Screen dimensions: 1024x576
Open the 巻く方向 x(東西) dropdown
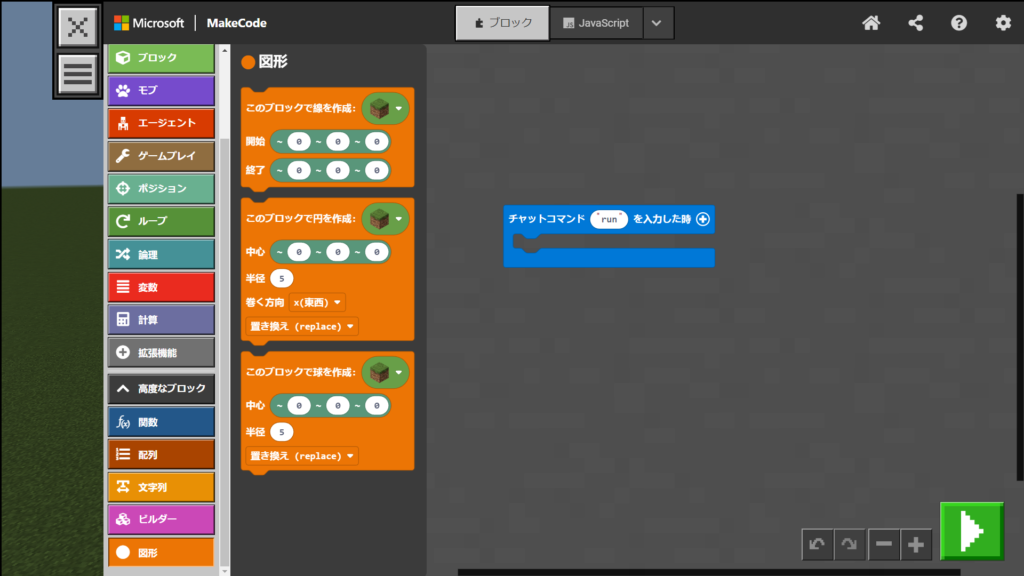[x=317, y=302]
